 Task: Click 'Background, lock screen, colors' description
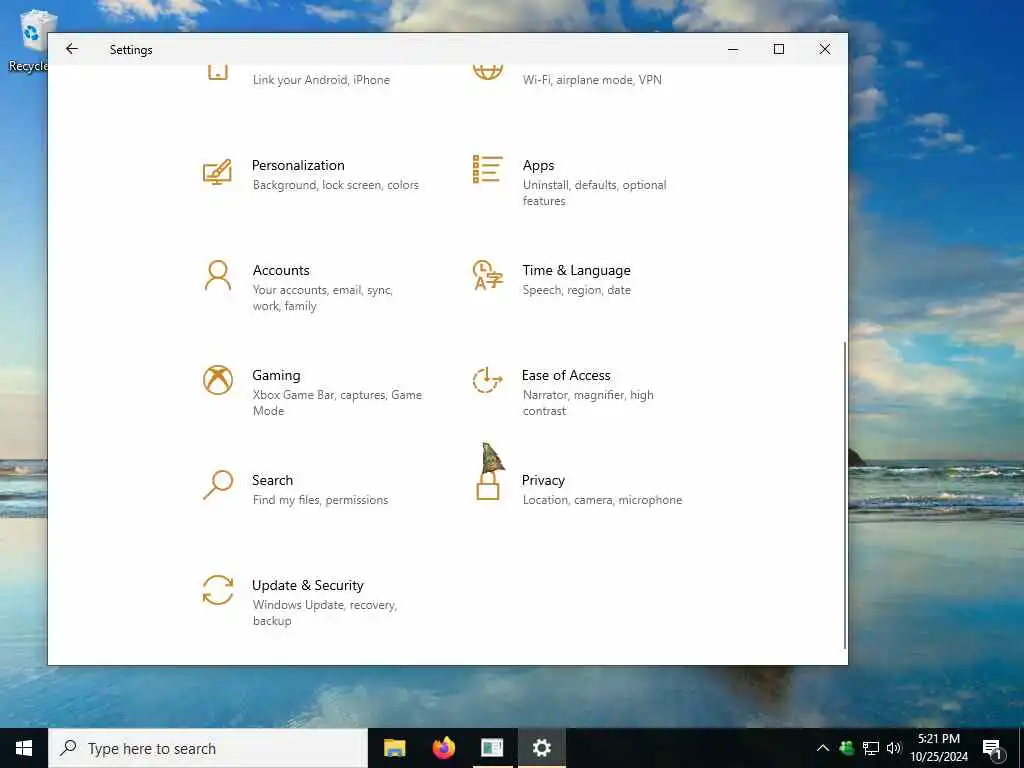click(336, 185)
